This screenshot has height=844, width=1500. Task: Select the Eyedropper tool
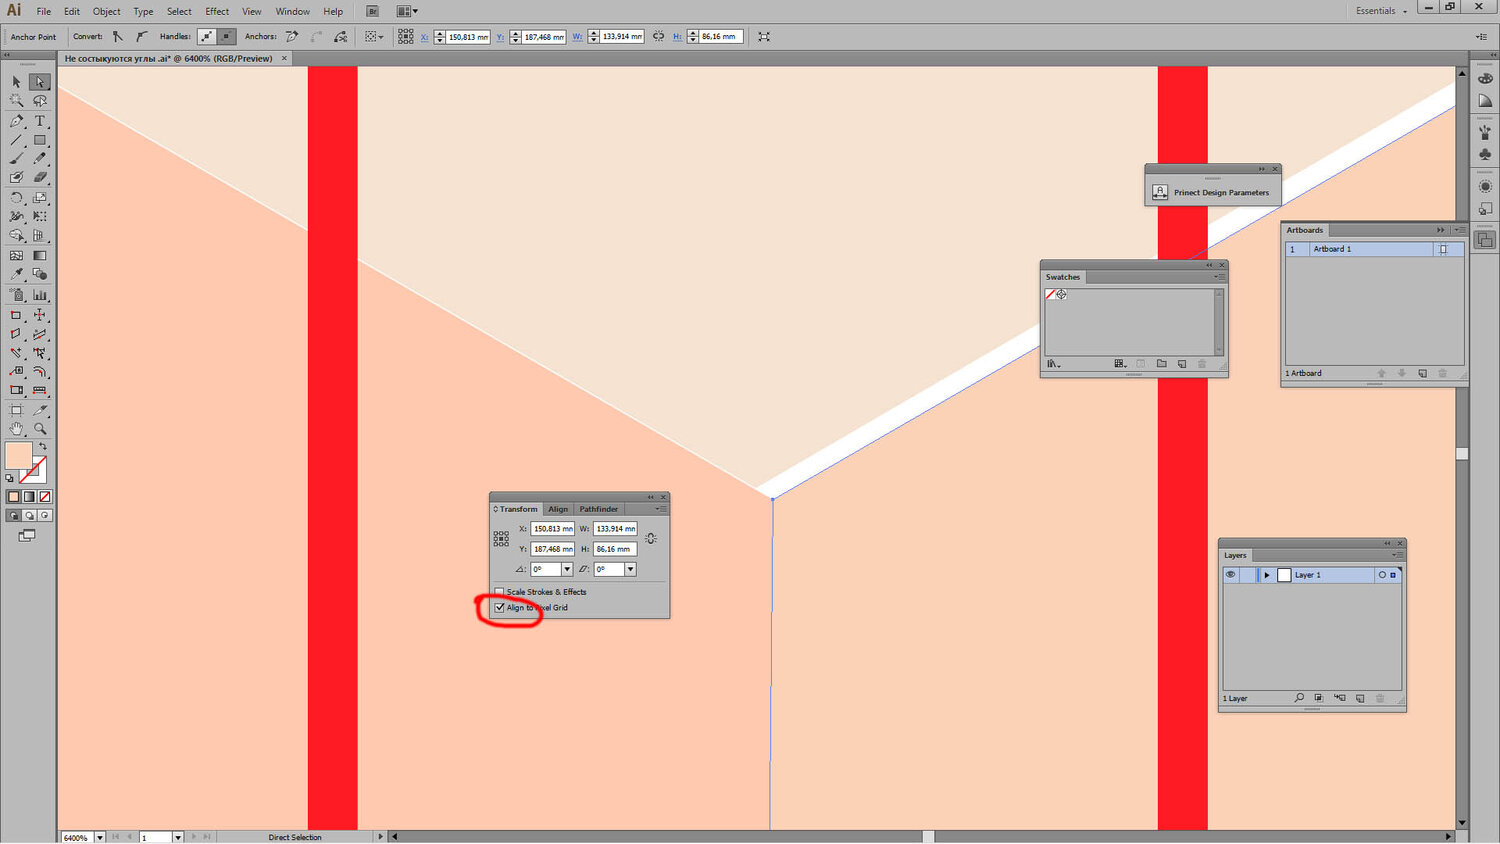17,274
